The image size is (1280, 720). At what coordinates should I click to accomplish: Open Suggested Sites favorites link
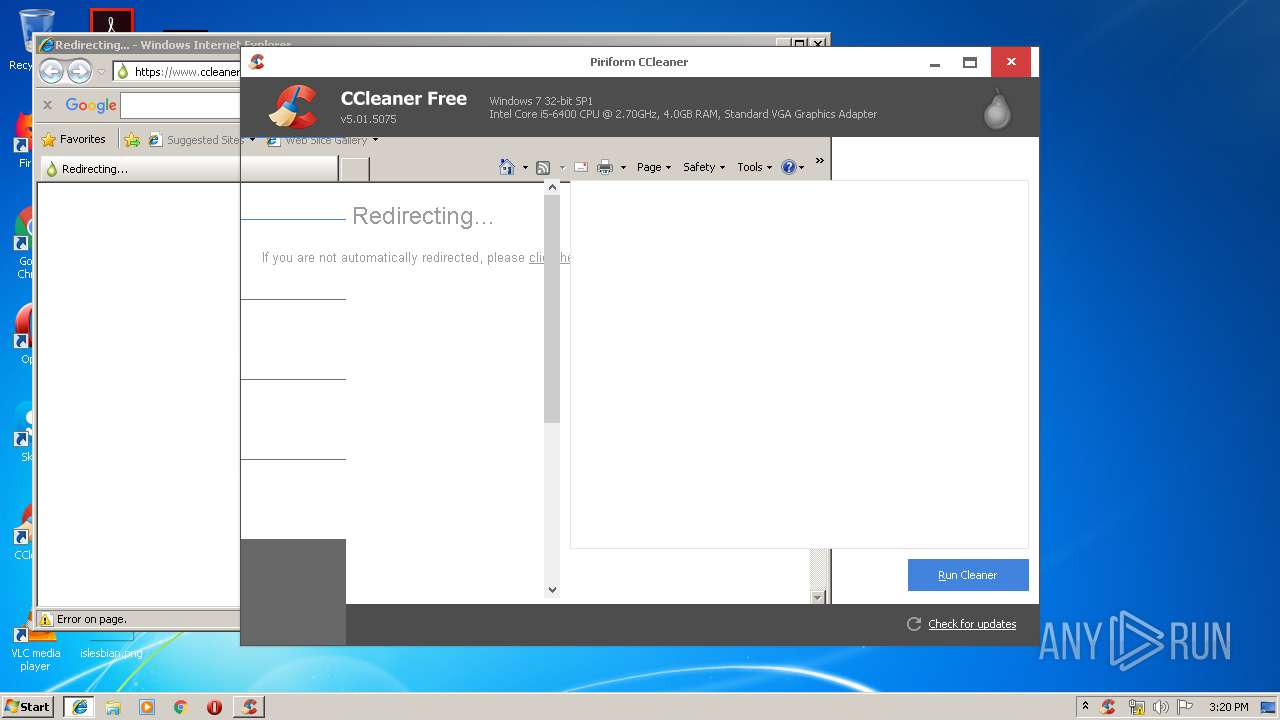point(201,140)
